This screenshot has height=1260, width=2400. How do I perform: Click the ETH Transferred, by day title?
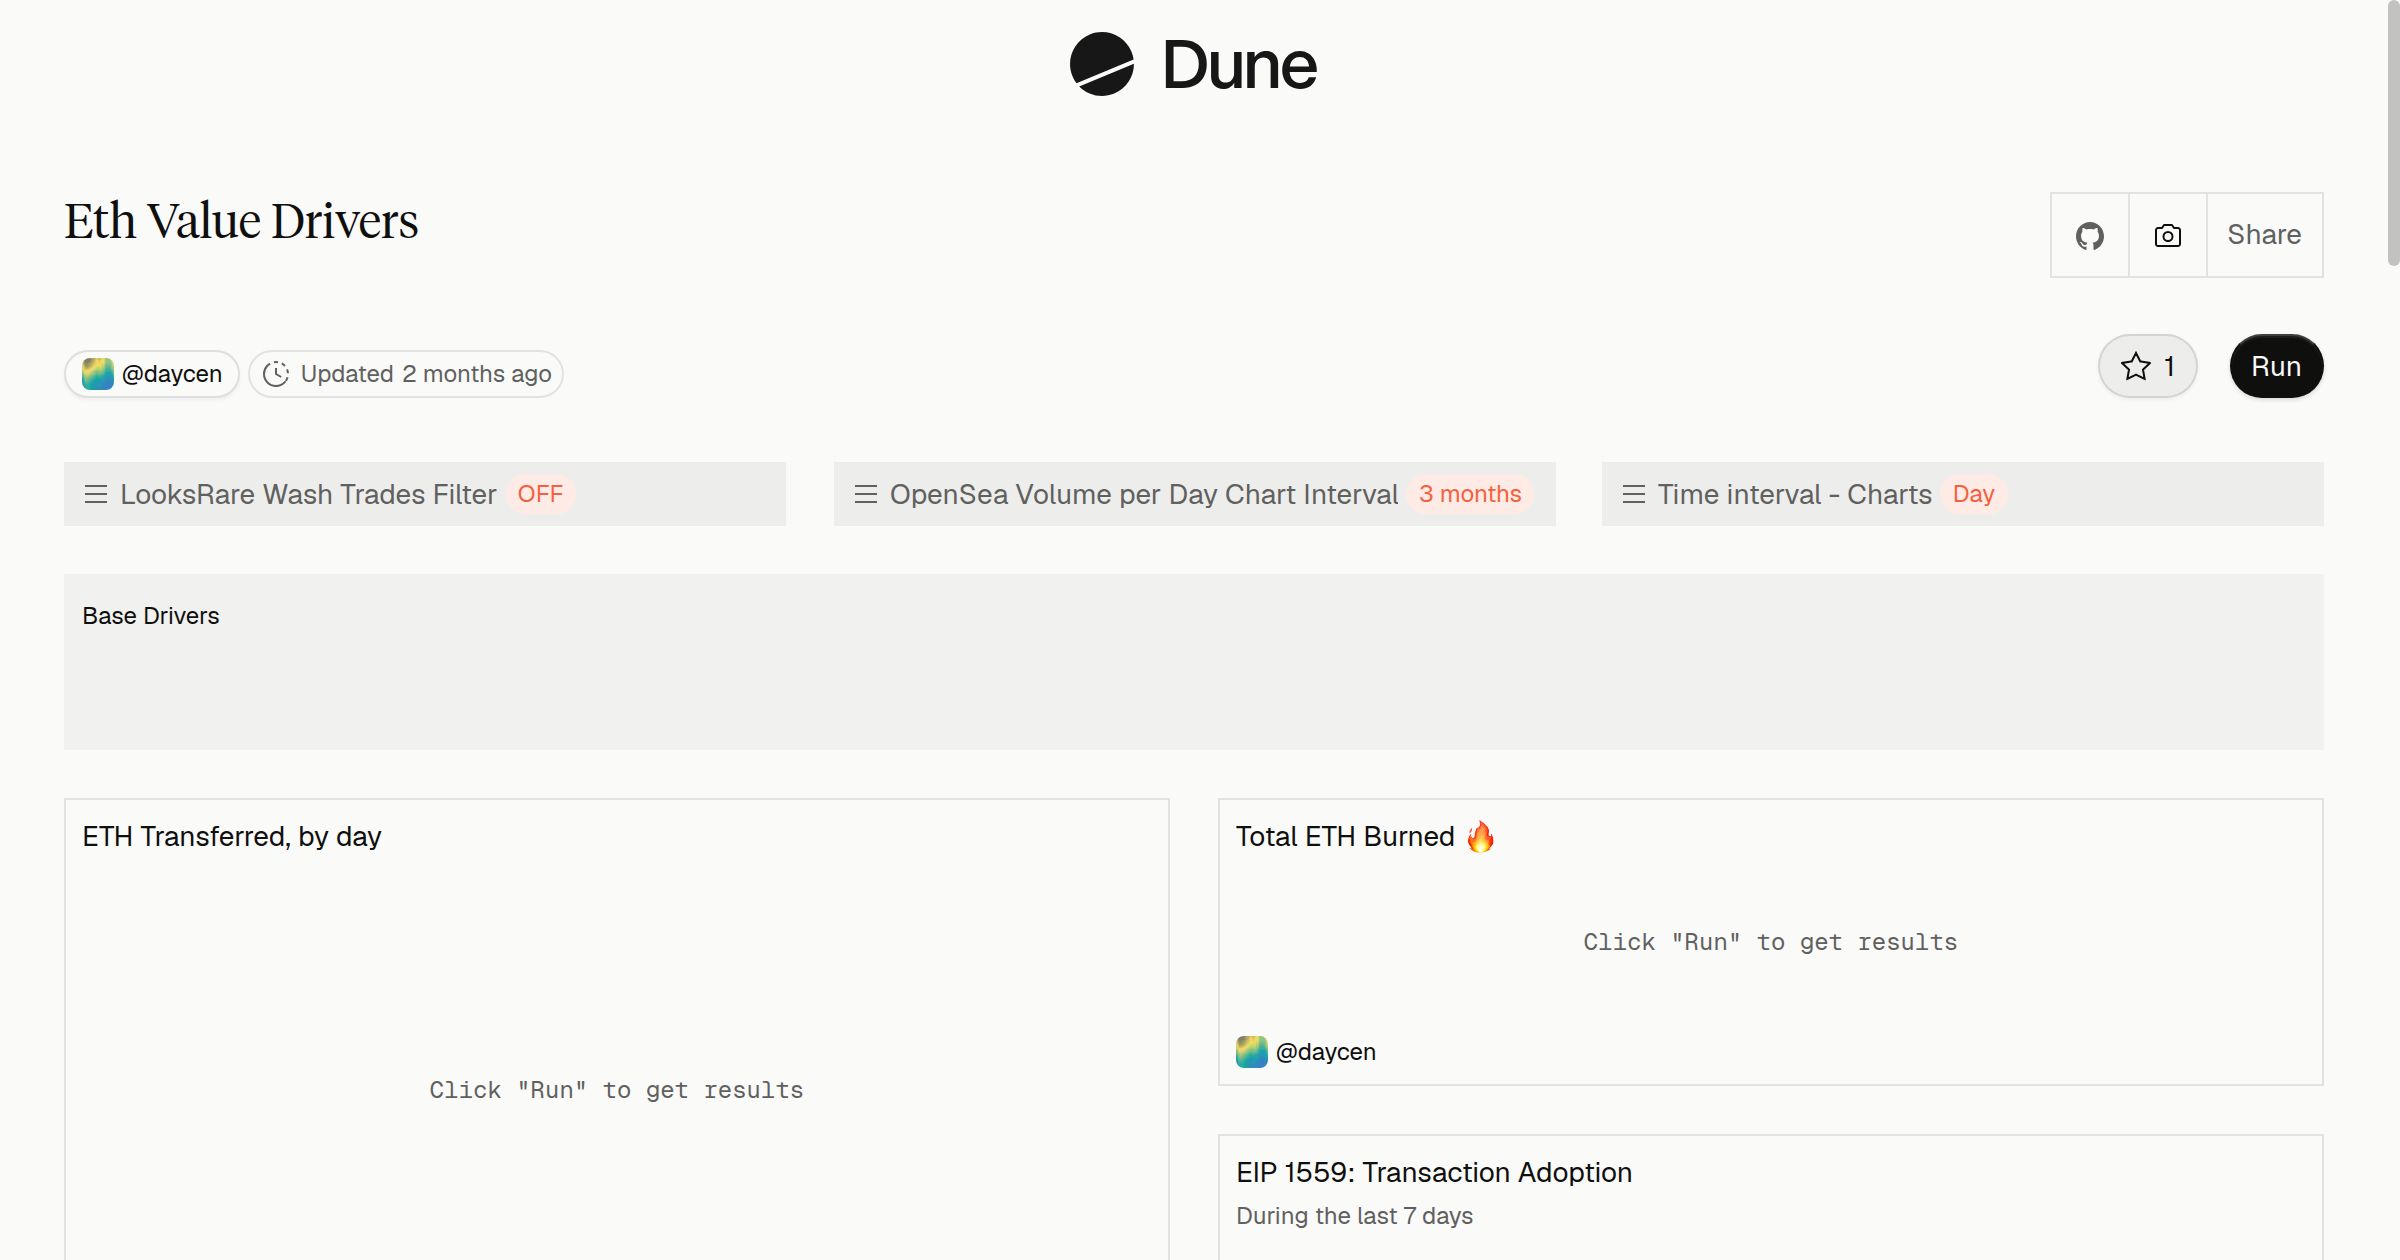(x=232, y=836)
